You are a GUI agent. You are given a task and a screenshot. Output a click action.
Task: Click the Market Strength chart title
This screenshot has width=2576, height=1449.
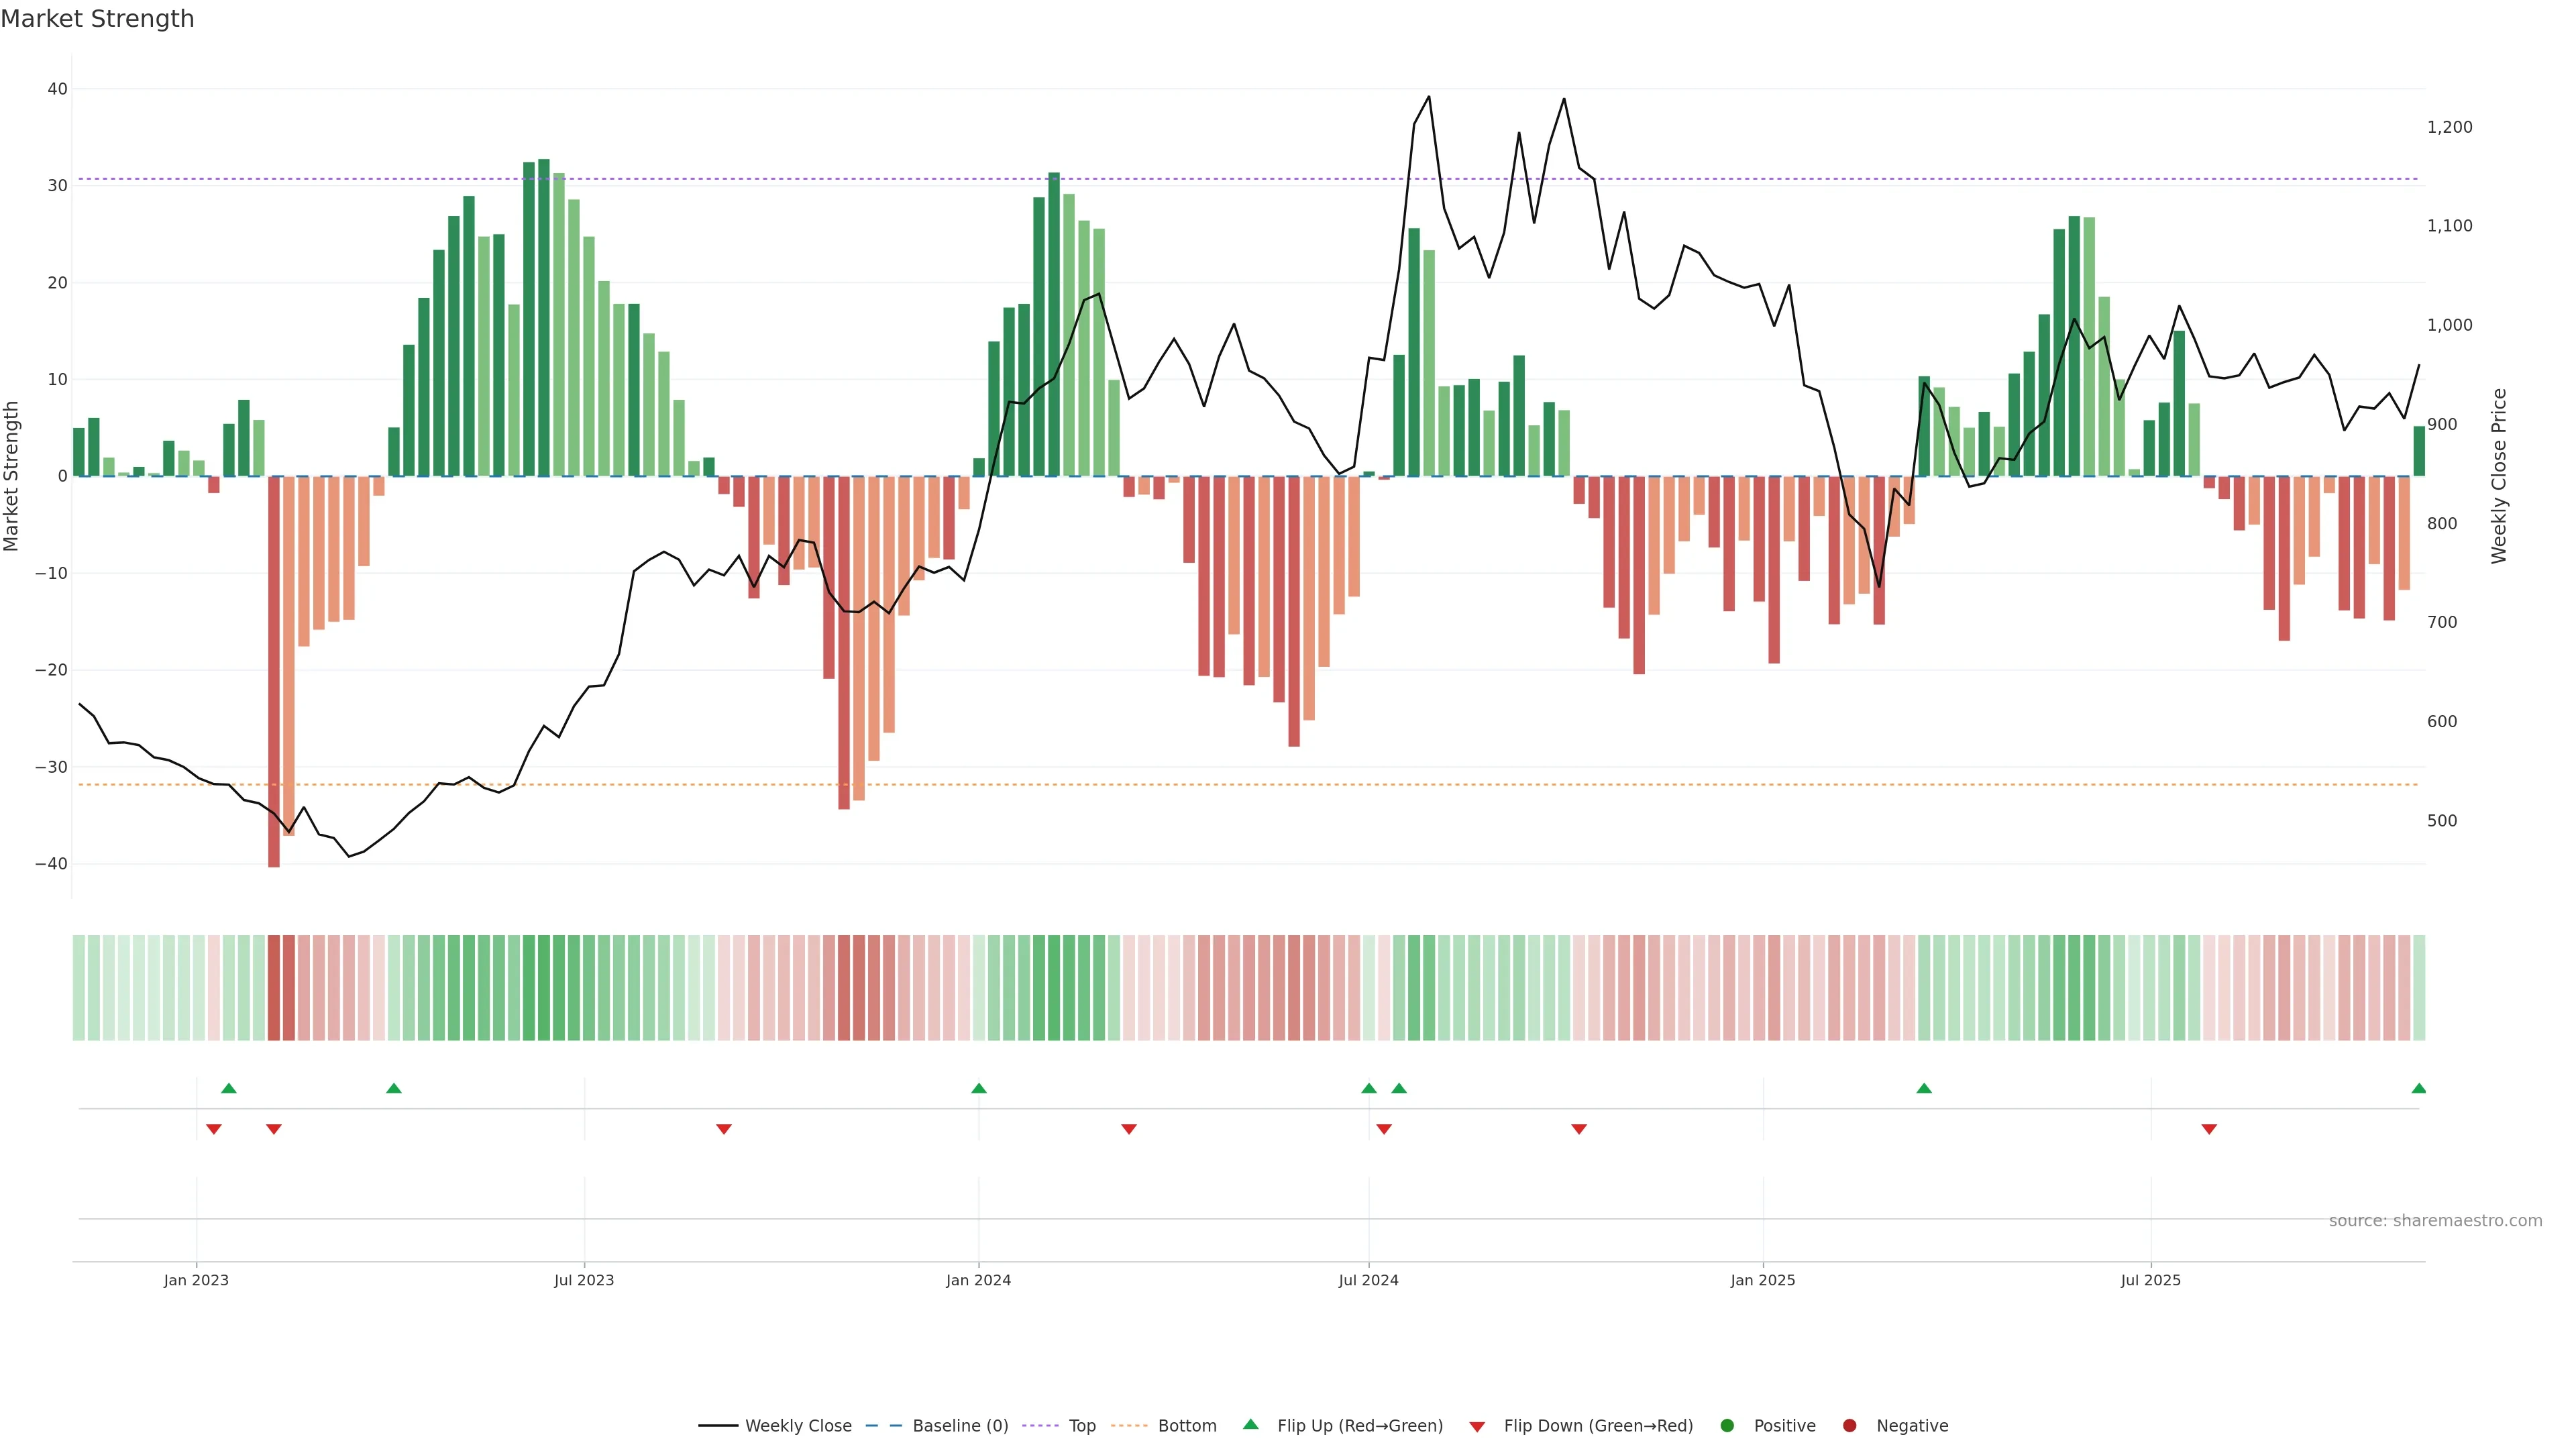97,19
